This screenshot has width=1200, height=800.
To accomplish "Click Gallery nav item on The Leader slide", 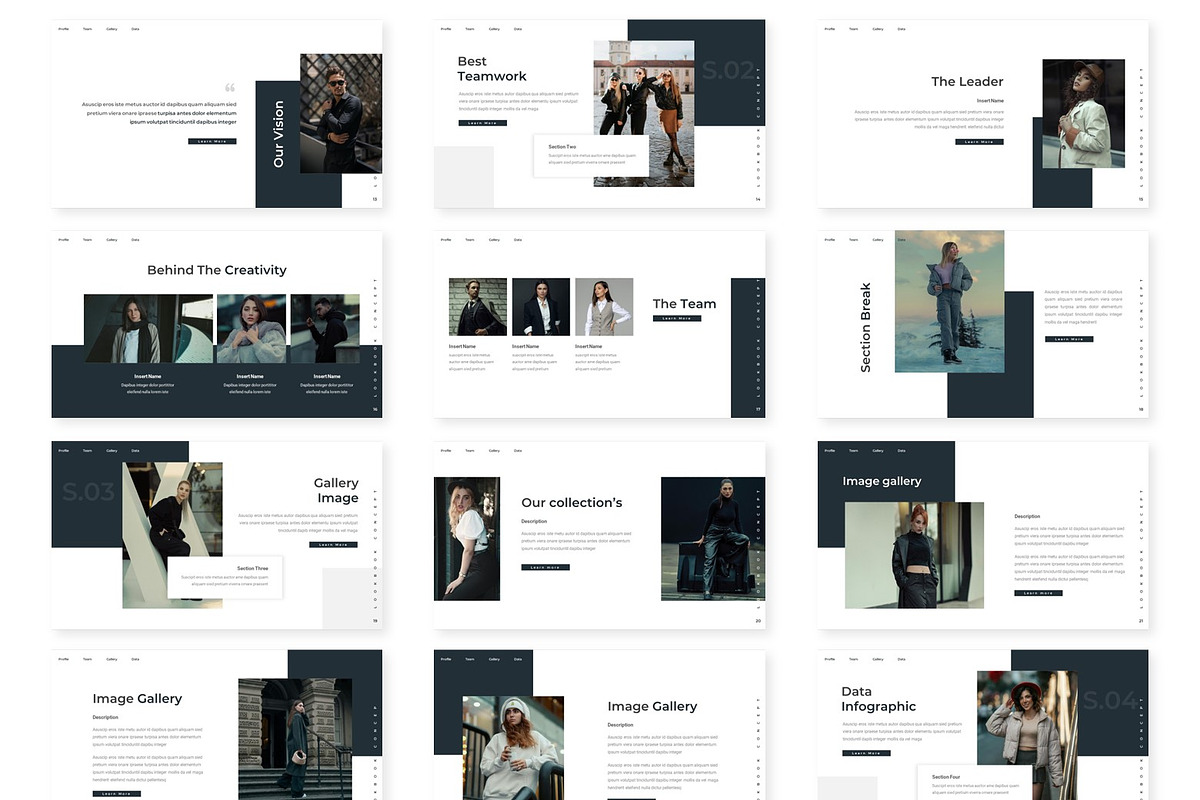I will pos(878,29).
